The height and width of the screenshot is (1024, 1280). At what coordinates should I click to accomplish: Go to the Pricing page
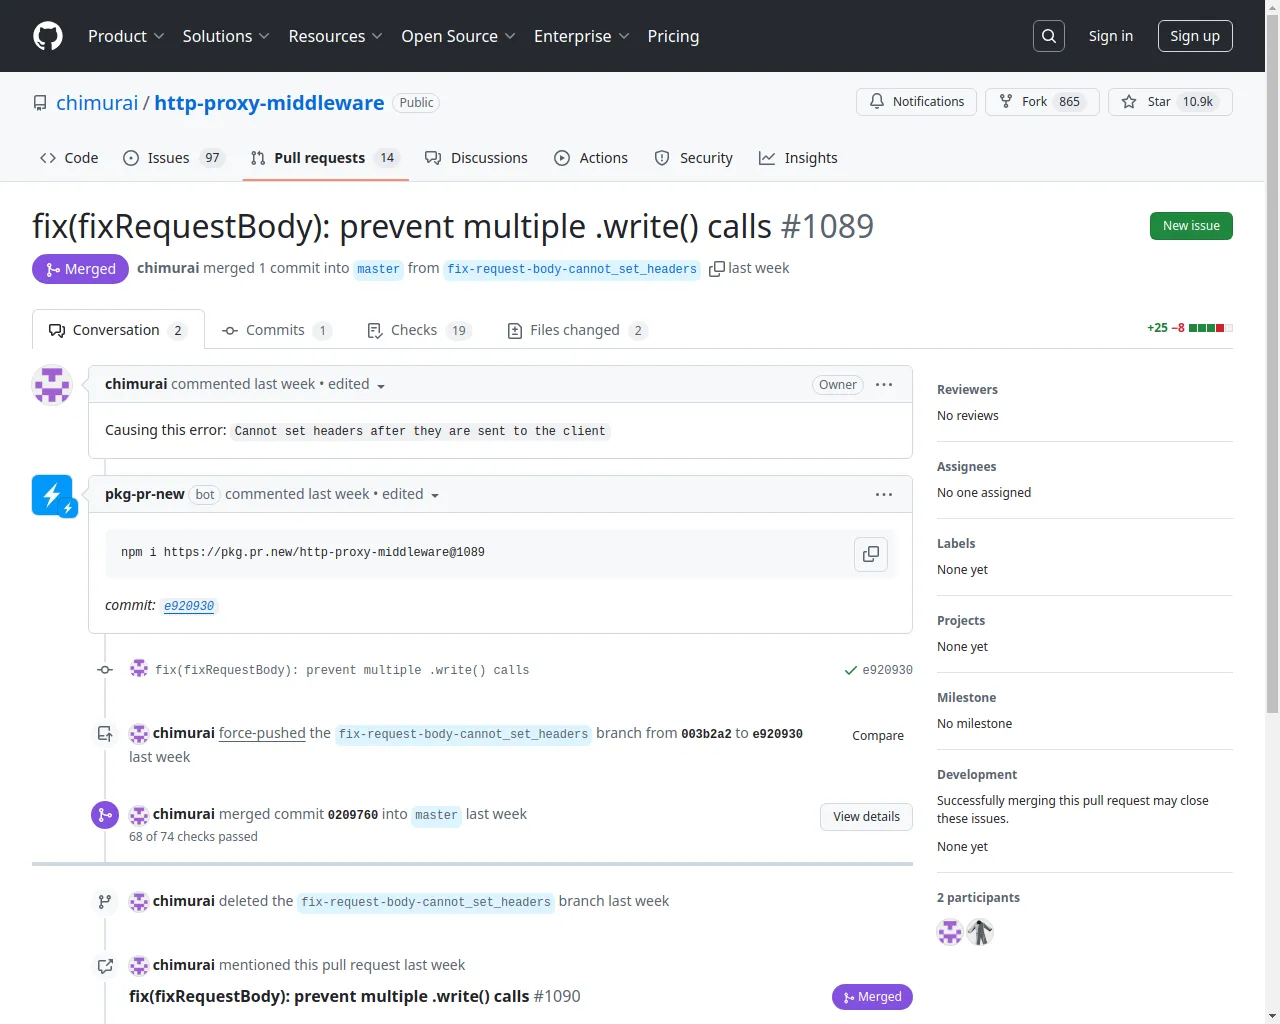[673, 36]
